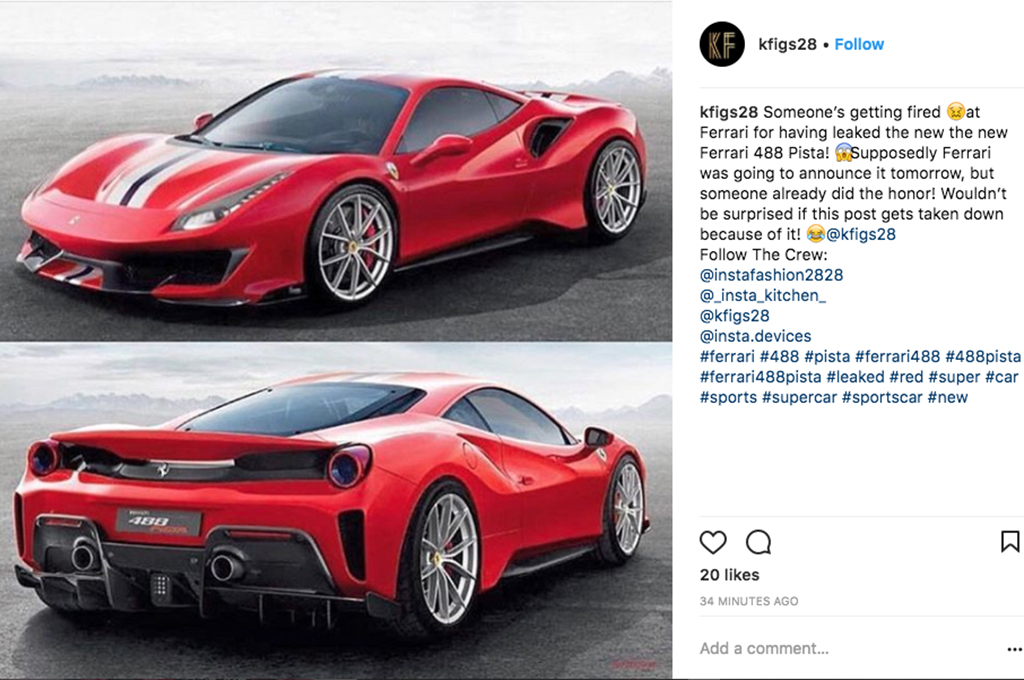The width and height of the screenshot is (1024, 680).
Task: Visit the @_insta_kitchen_ profile mention
Action: tap(763, 295)
